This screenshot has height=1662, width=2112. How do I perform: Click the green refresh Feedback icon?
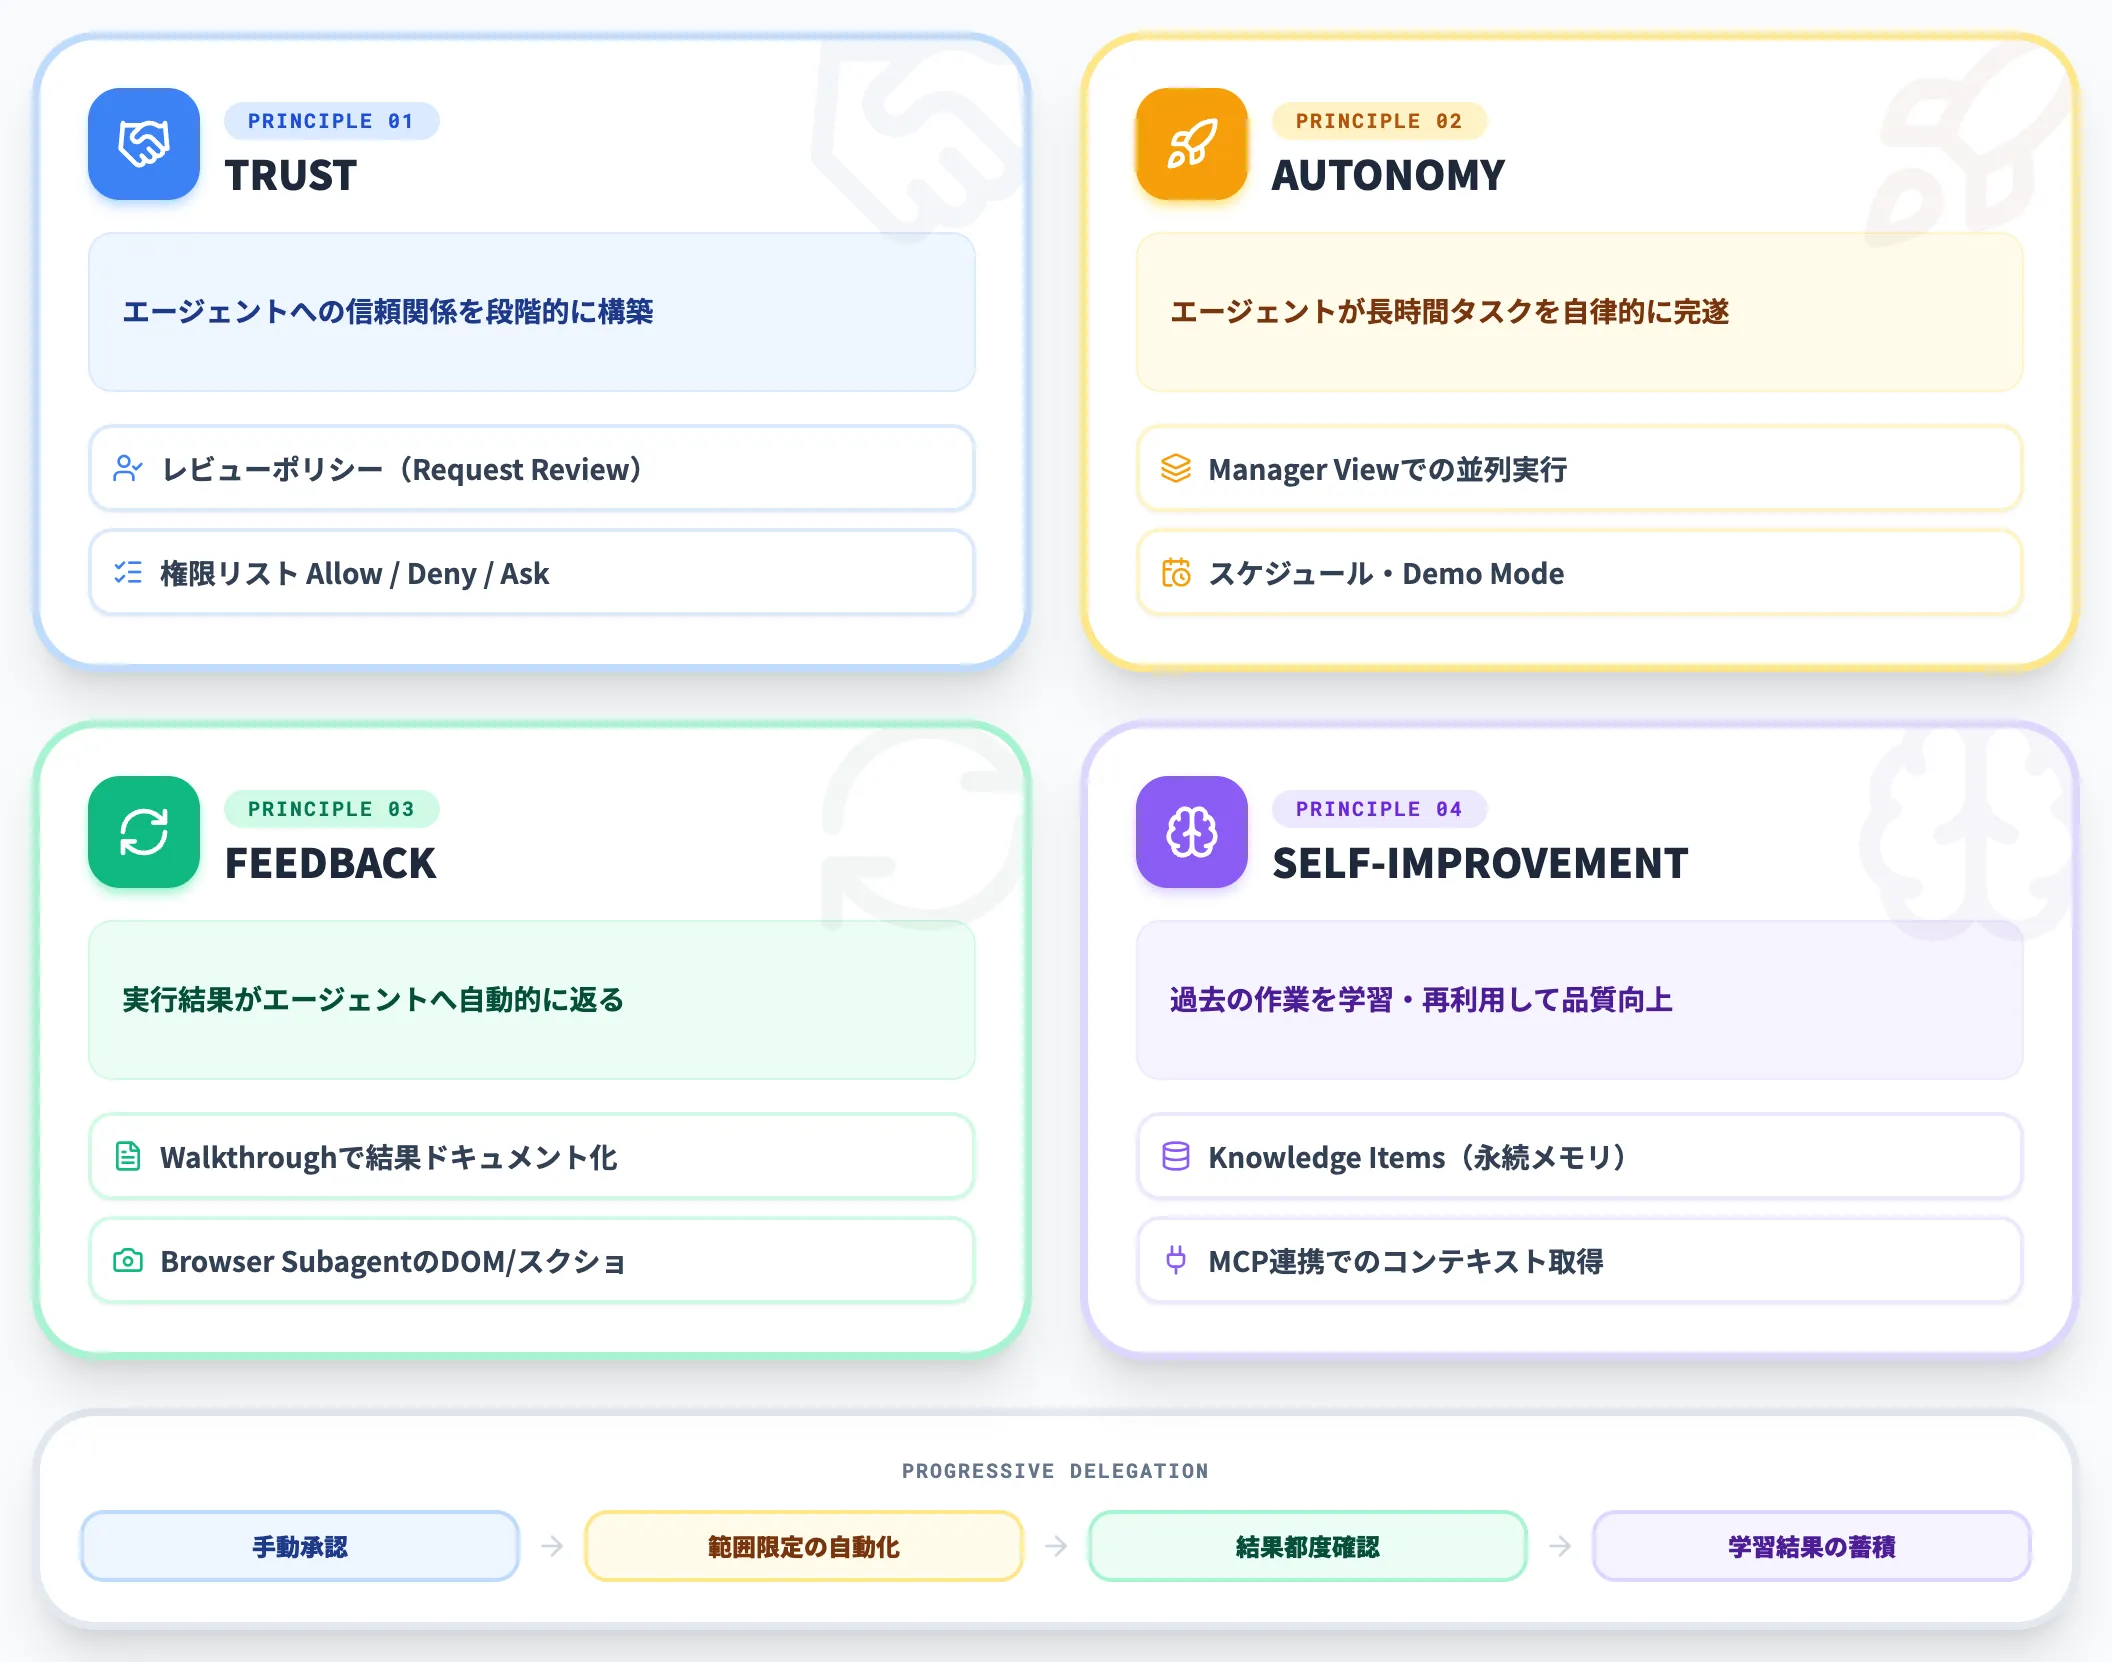pos(144,832)
